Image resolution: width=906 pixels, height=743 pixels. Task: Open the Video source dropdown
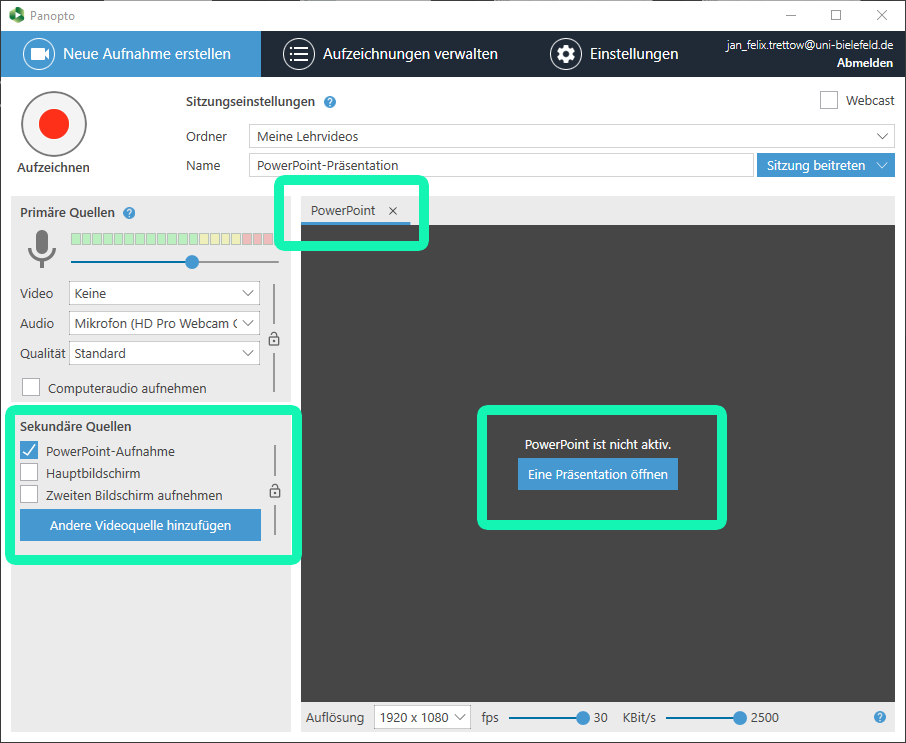point(164,293)
